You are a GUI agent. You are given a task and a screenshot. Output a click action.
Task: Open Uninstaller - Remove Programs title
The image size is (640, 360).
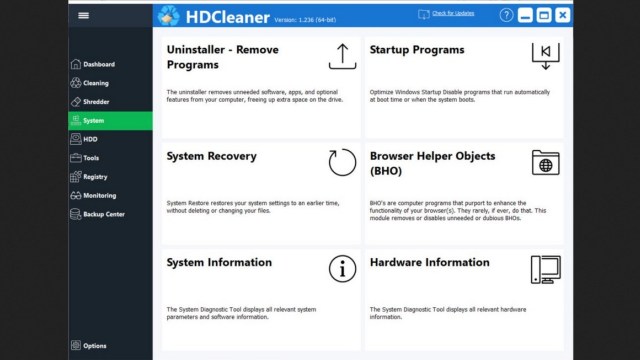[x=222, y=57]
